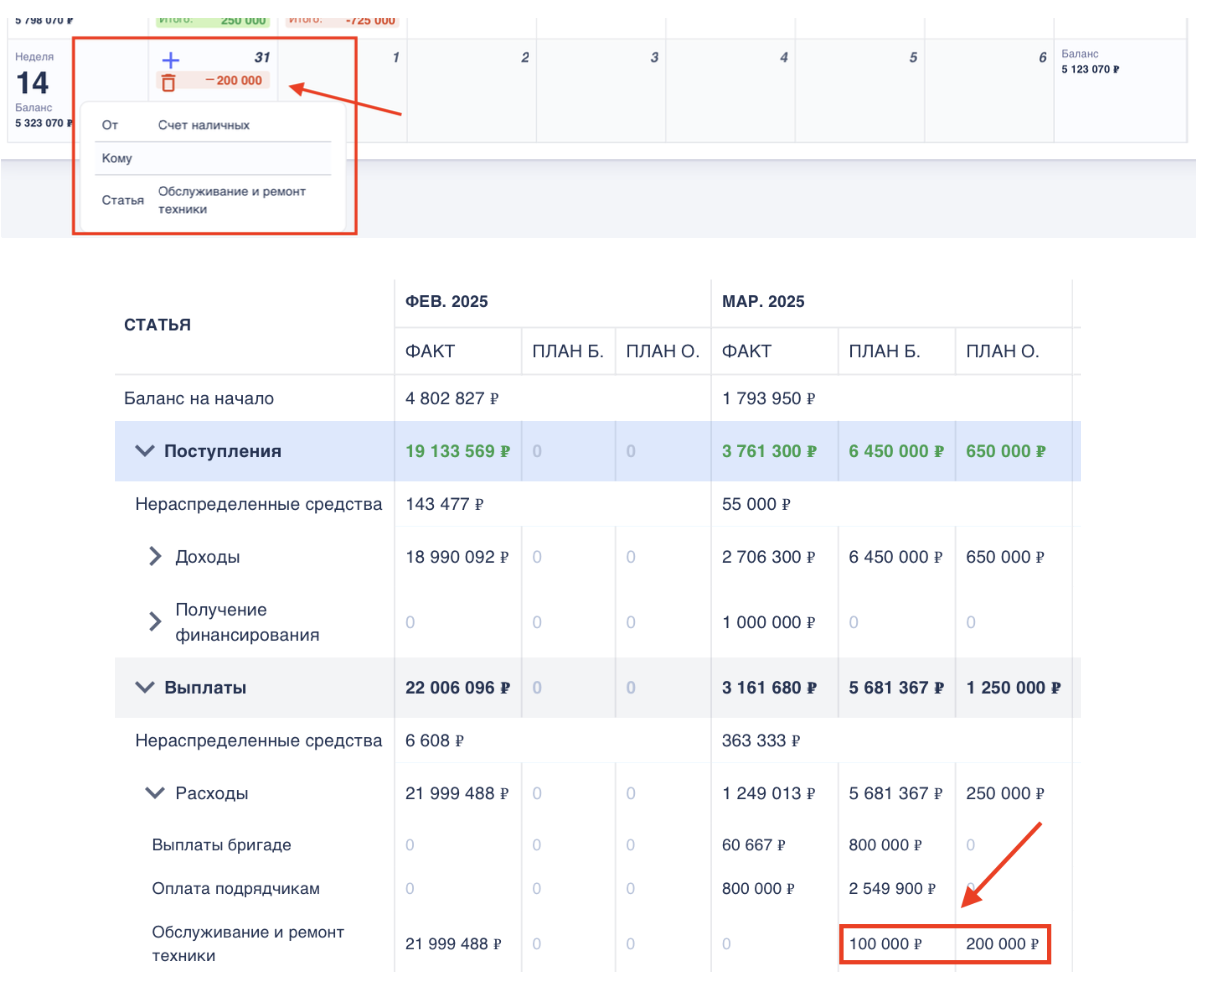The width and height of the screenshot is (1220, 986).
Task: Click the МАР. 2025 column header
Action: tap(763, 301)
